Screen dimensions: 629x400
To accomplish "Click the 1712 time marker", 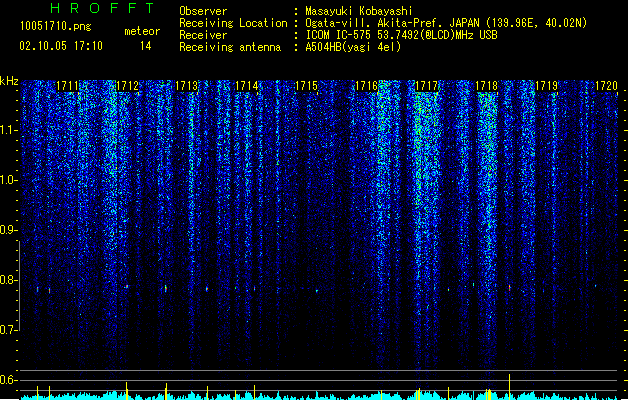I will point(127,86).
